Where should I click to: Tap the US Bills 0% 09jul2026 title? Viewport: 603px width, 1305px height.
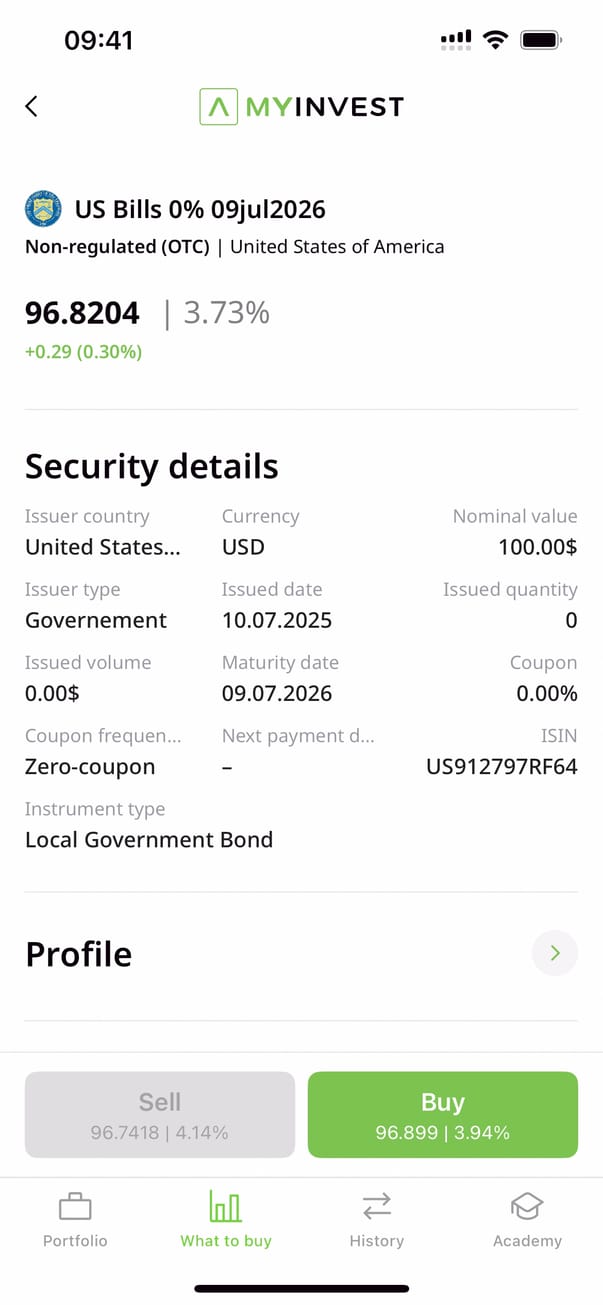click(200, 210)
